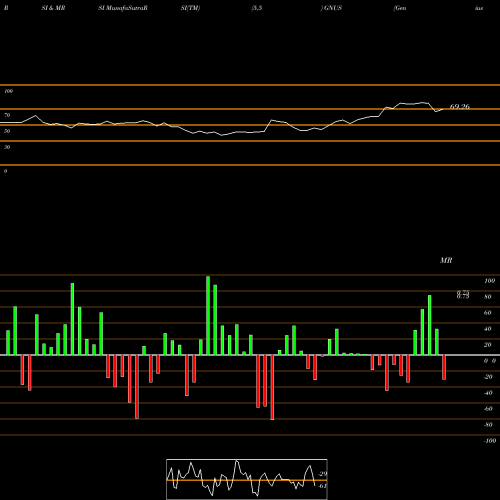This screenshot has height=500, width=500.
Task: Click the last red MR bar at right
Action: pos(444,367)
